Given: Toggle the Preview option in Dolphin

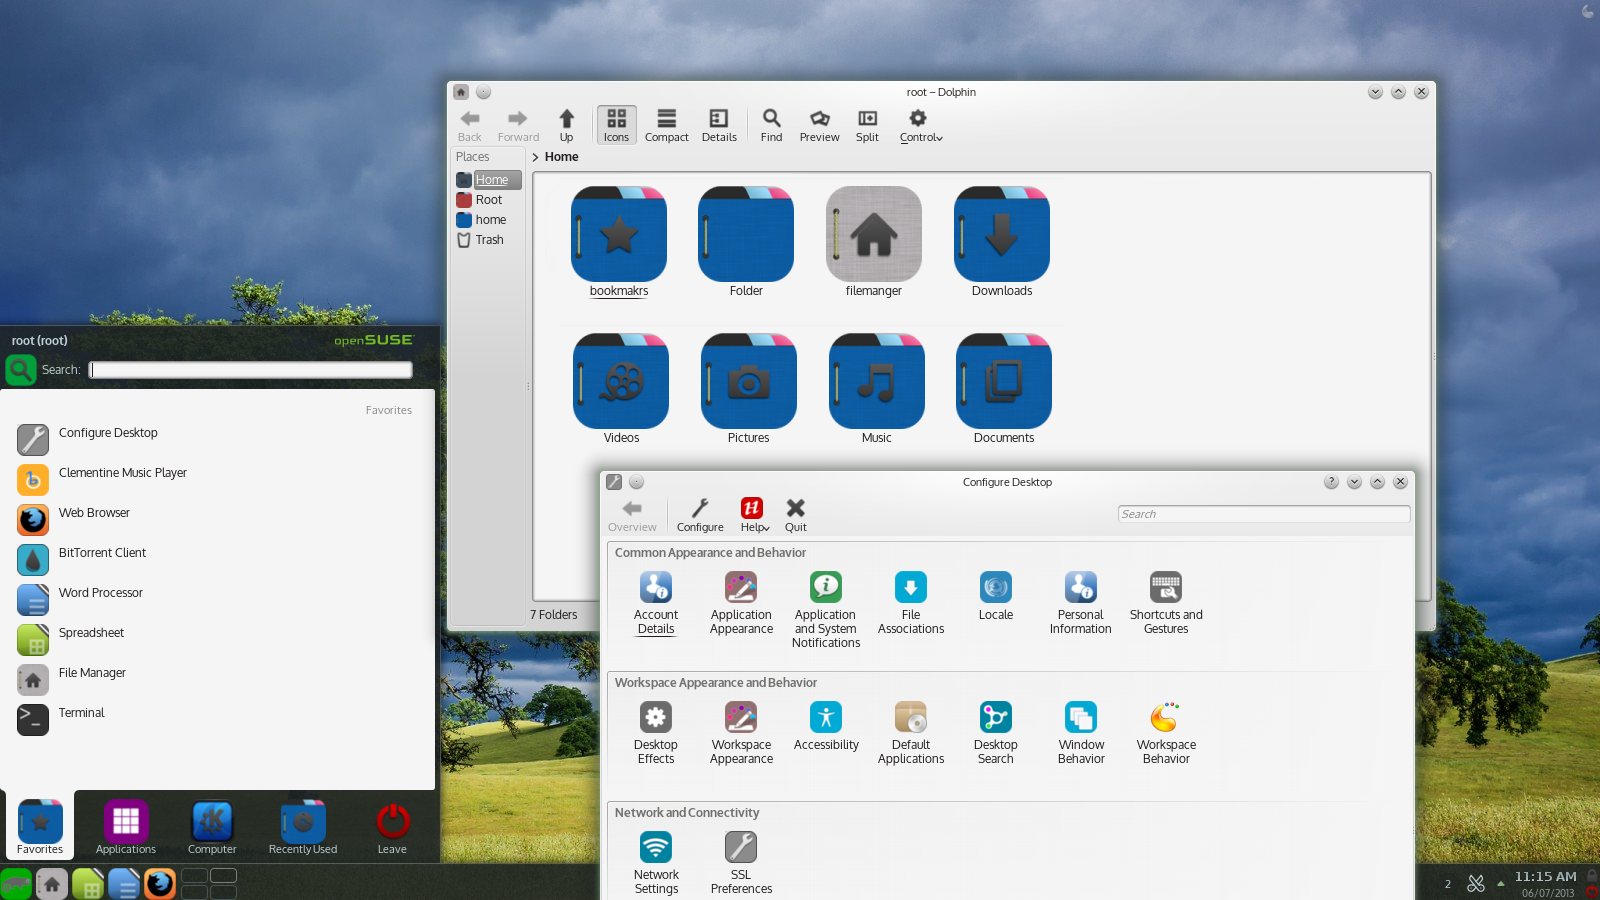Looking at the screenshot, I should [820, 125].
